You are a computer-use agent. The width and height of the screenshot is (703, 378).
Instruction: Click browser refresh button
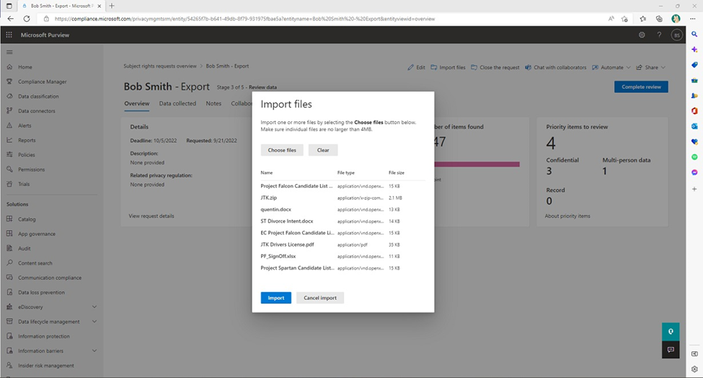click(27, 19)
